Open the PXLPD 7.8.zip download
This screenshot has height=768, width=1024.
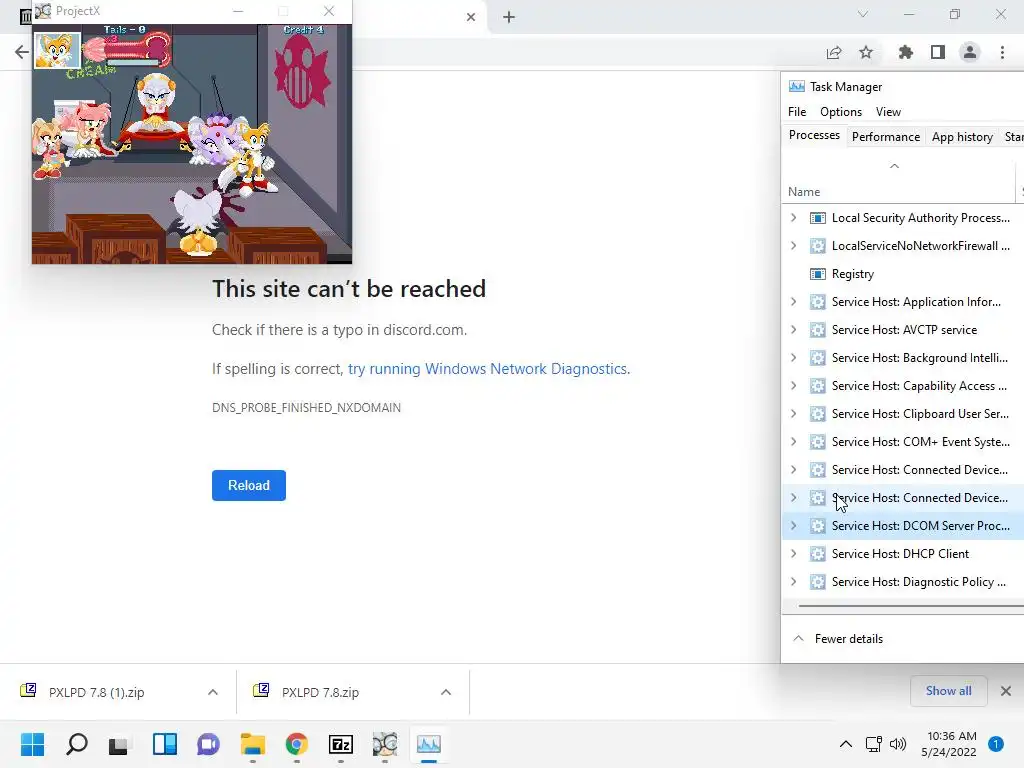(x=320, y=692)
